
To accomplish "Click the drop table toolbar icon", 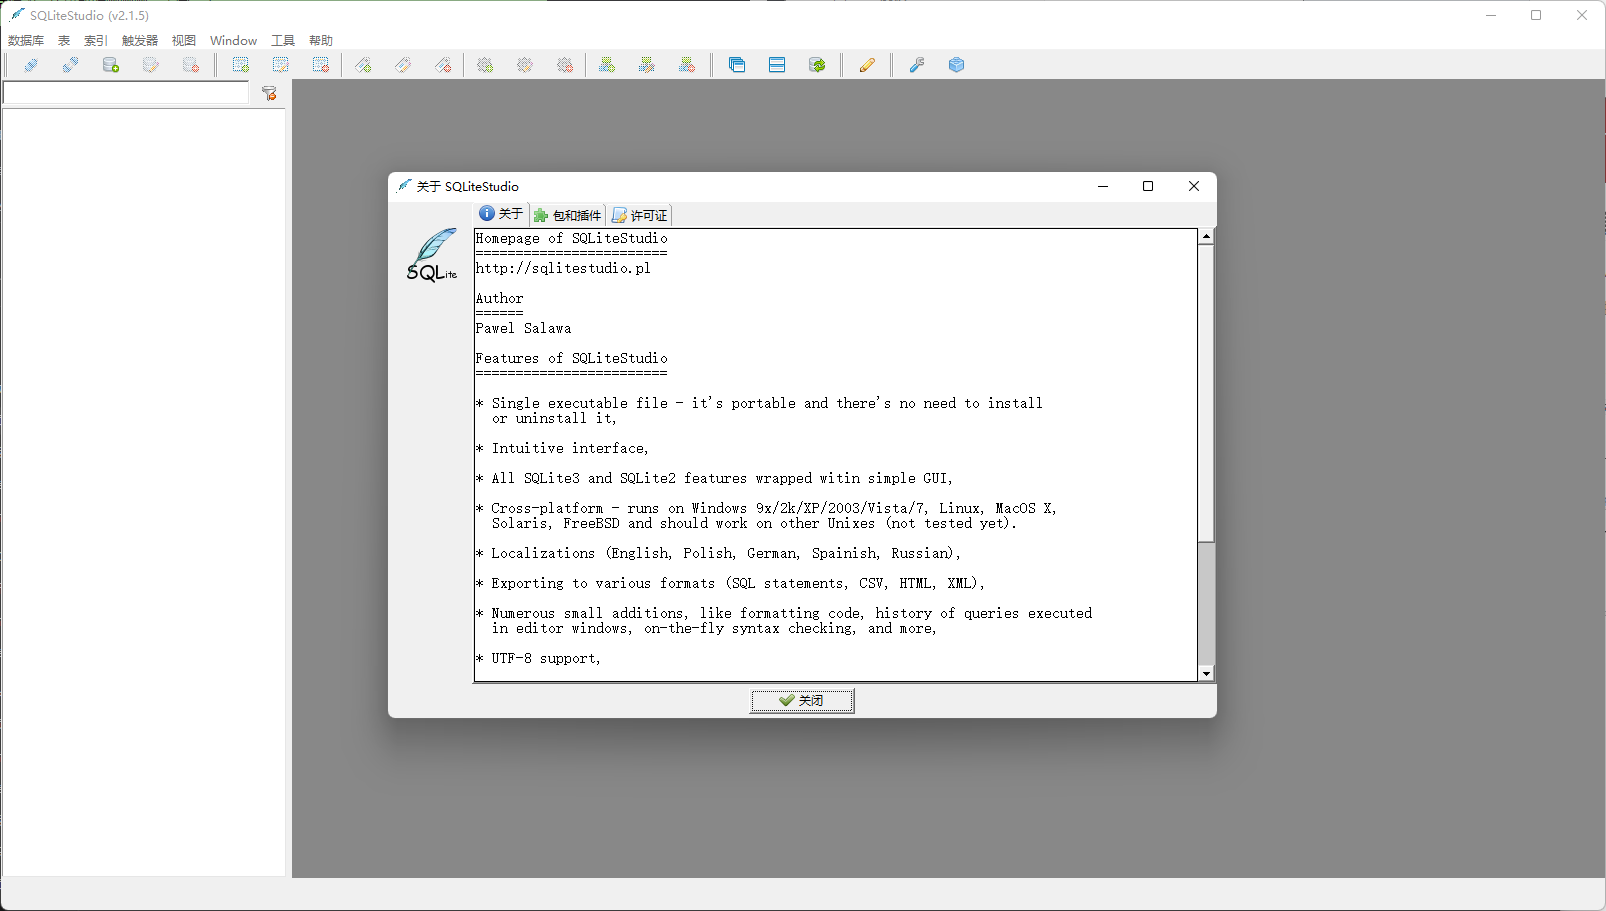I will (x=321, y=65).
